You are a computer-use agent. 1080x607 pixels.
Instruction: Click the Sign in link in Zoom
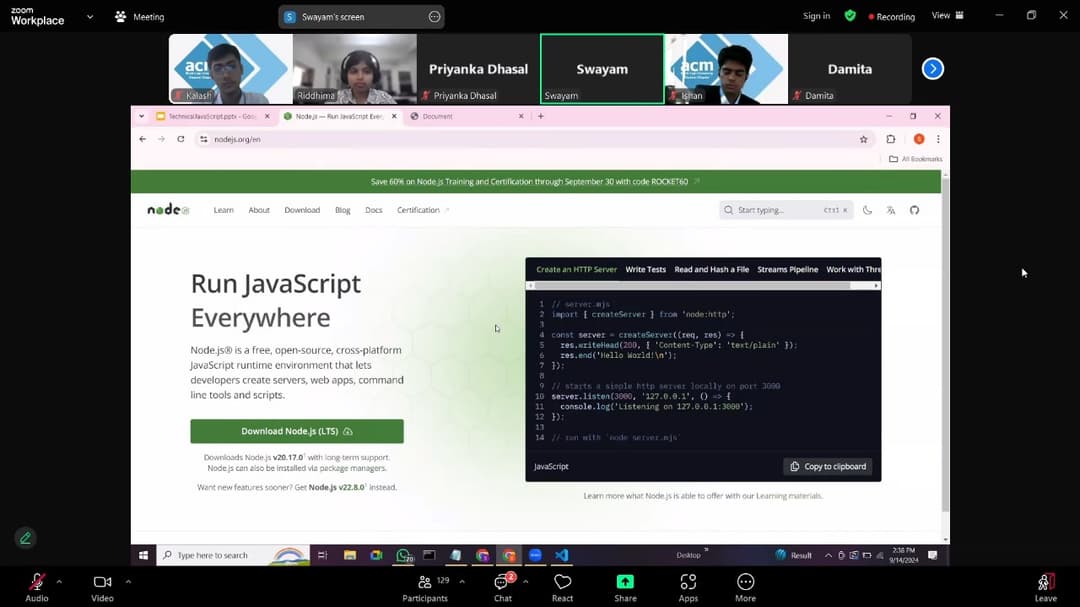[x=816, y=16]
